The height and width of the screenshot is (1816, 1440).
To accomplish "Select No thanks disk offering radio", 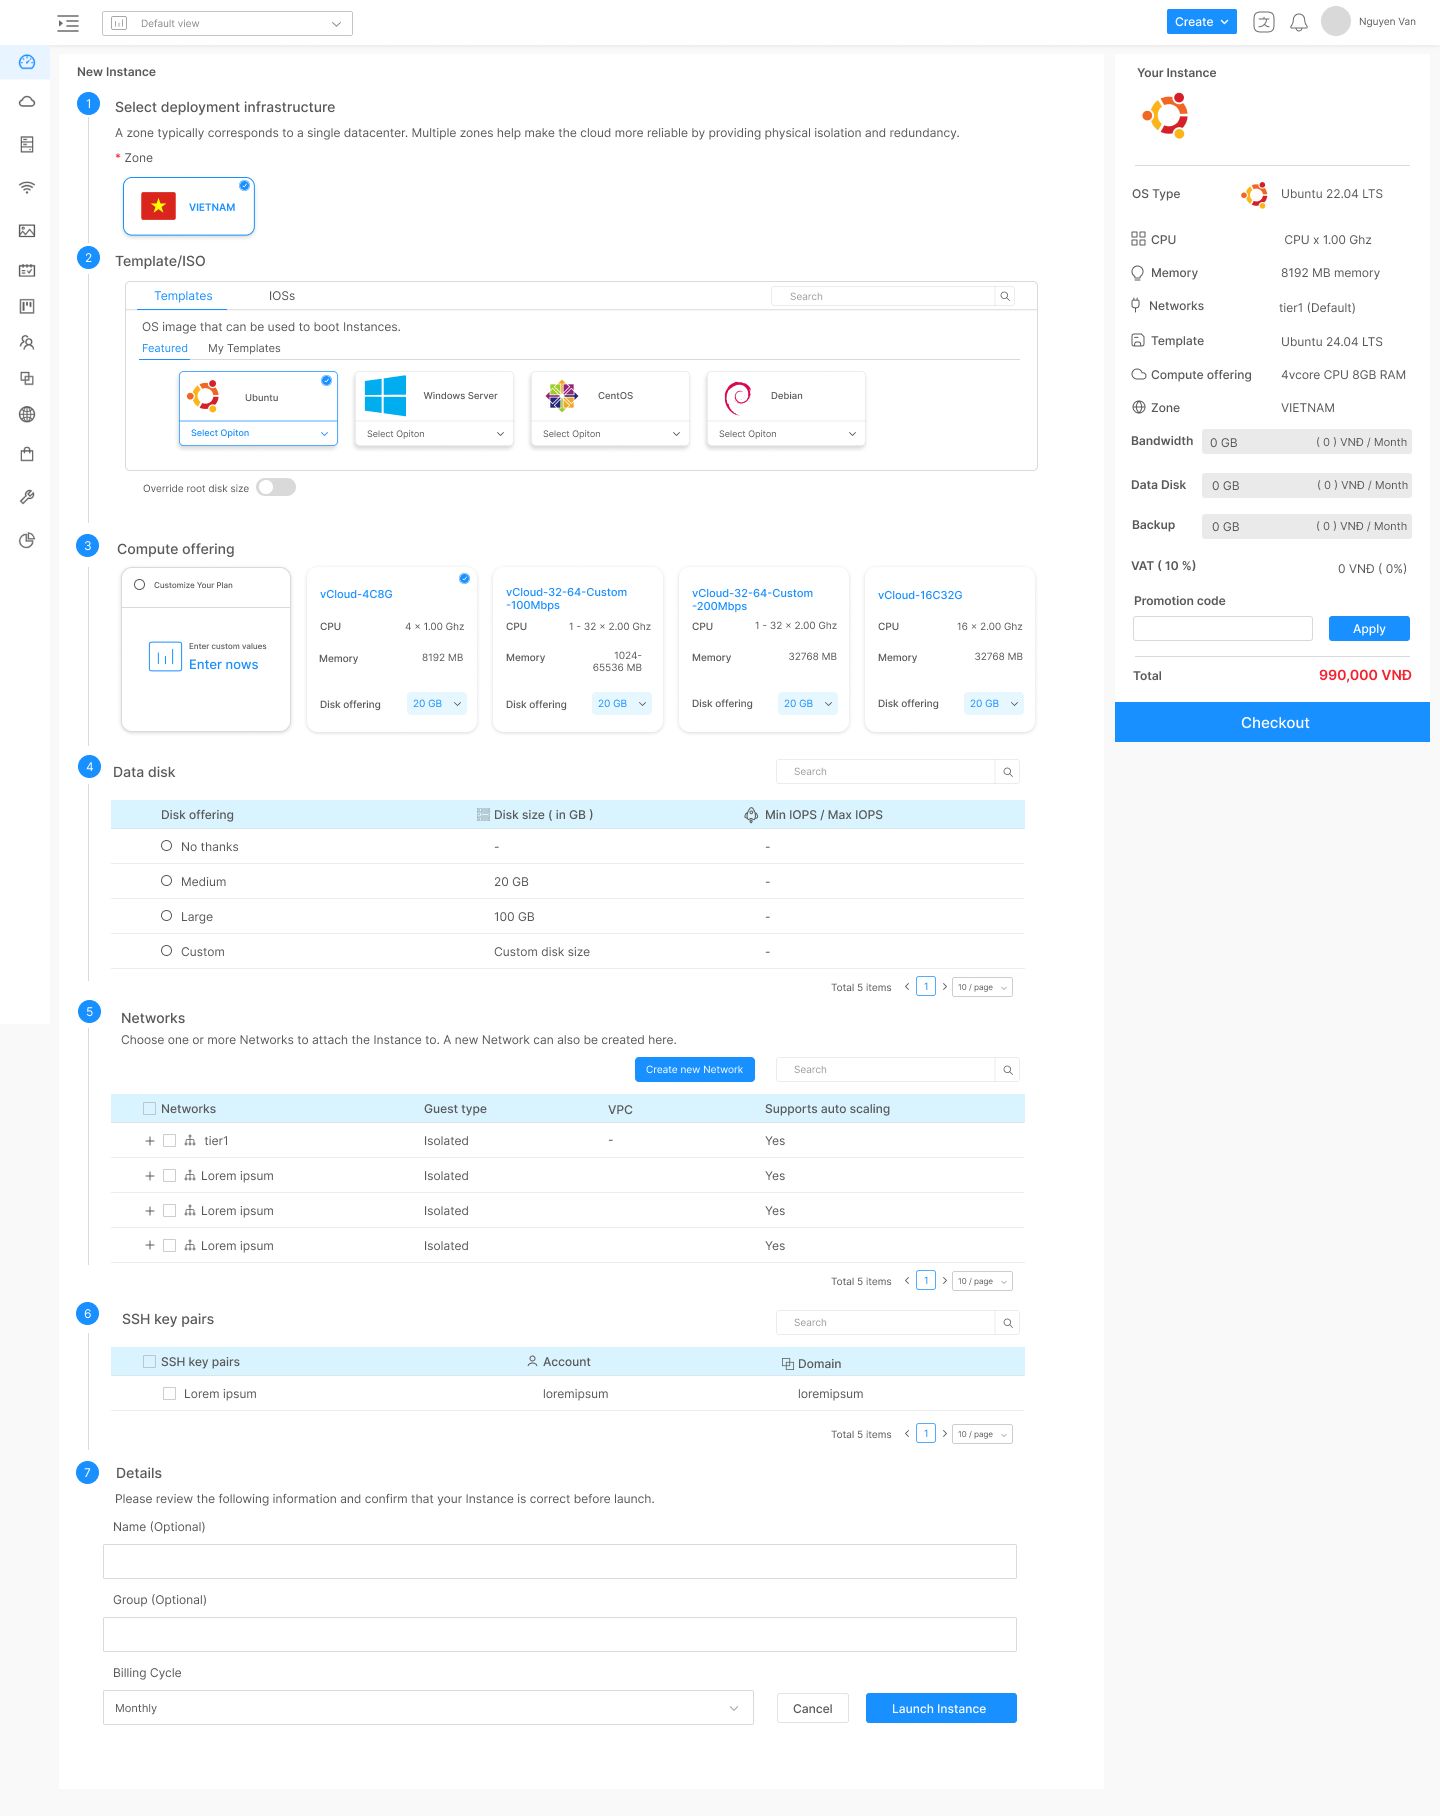I will pos(167,846).
